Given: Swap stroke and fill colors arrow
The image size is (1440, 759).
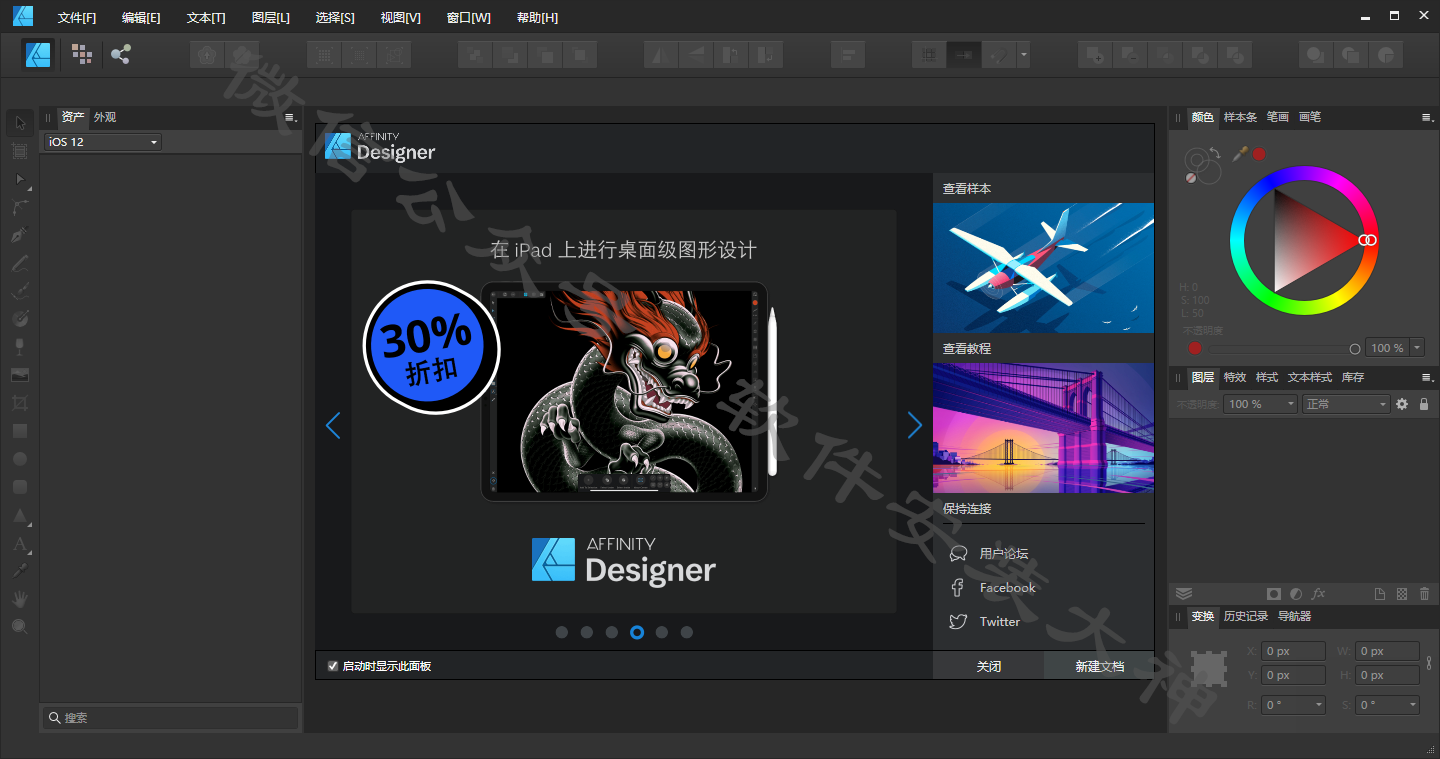Looking at the screenshot, I should (x=1214, y=153).
